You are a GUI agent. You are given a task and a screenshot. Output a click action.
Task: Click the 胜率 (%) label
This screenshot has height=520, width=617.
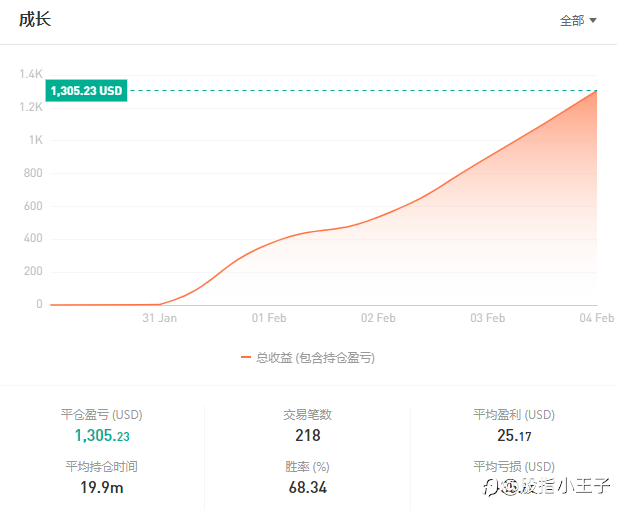tap(308, 466)
